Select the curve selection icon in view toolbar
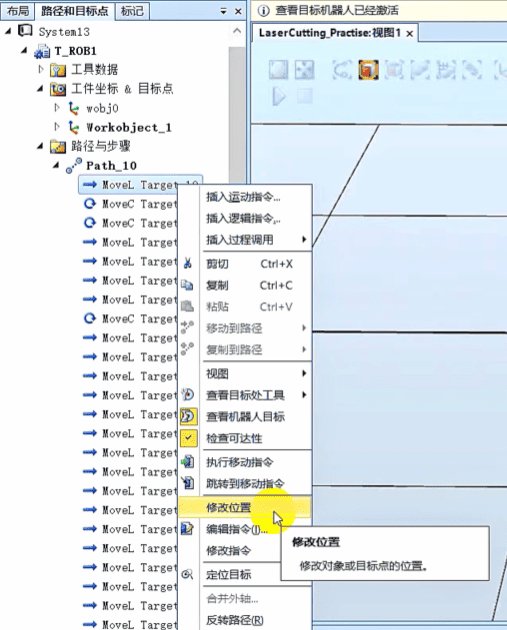Image resolution: width=507 pixels, height=630 pixels. coord(342,70)
